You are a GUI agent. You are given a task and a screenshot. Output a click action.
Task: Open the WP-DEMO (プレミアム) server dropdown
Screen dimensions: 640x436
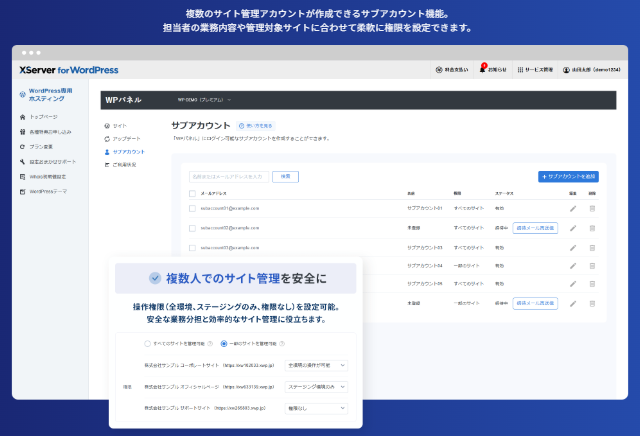[204, 100]
